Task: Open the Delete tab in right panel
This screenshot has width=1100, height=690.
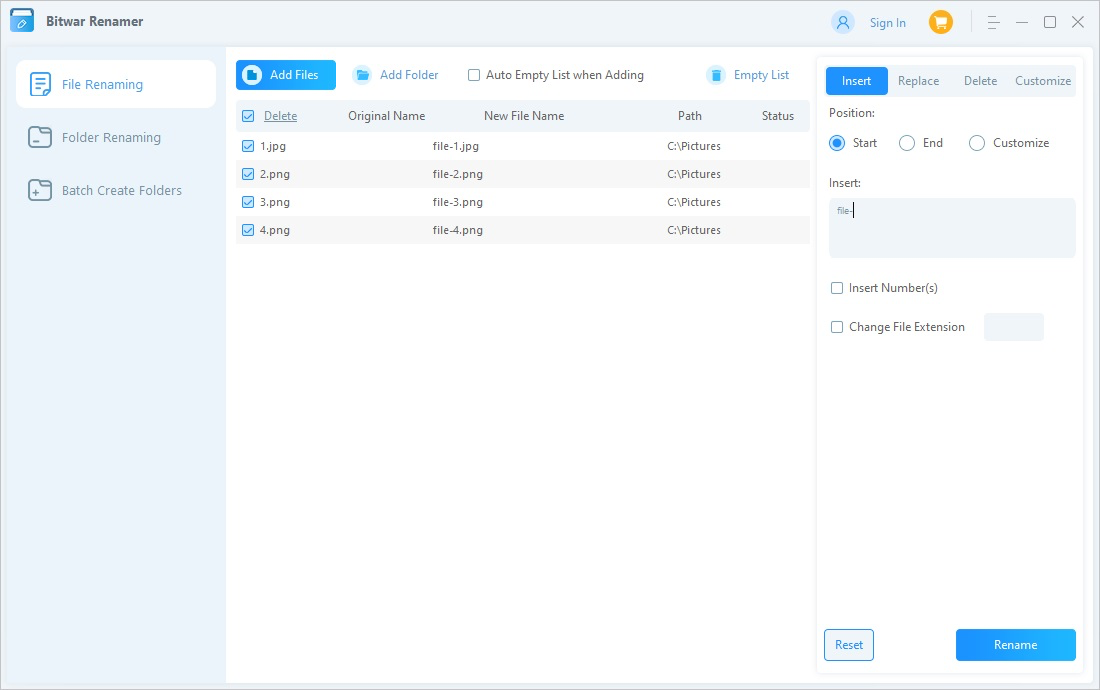Action: (x=980, y=81)
